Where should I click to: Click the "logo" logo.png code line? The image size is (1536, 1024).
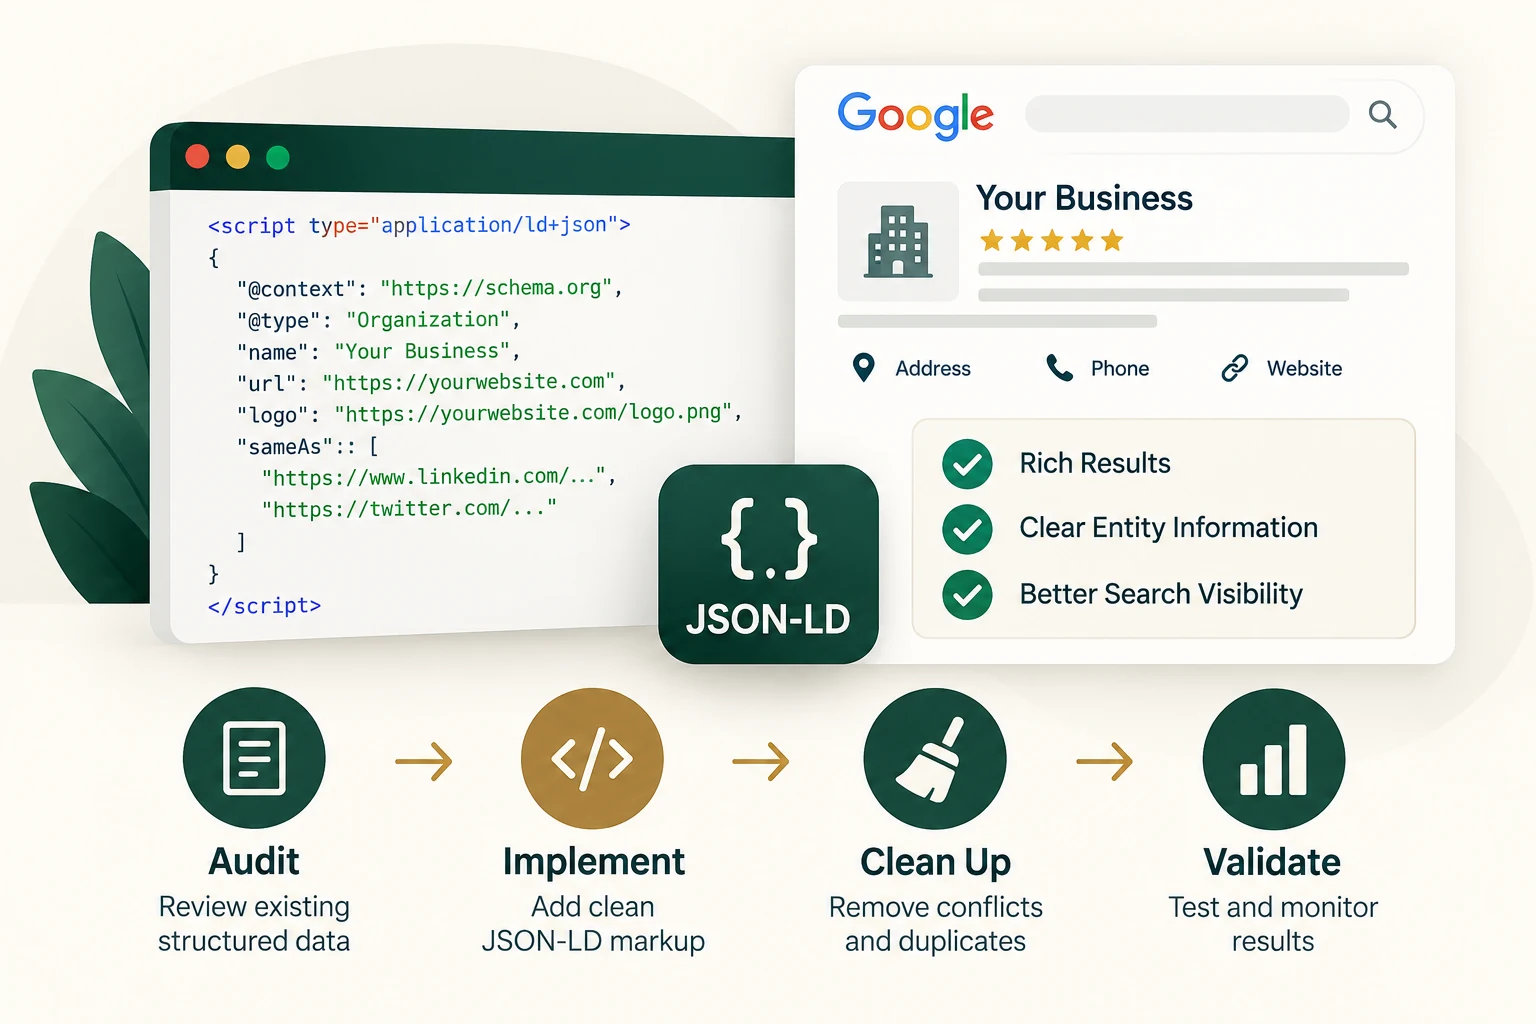[x=489, y=413]
